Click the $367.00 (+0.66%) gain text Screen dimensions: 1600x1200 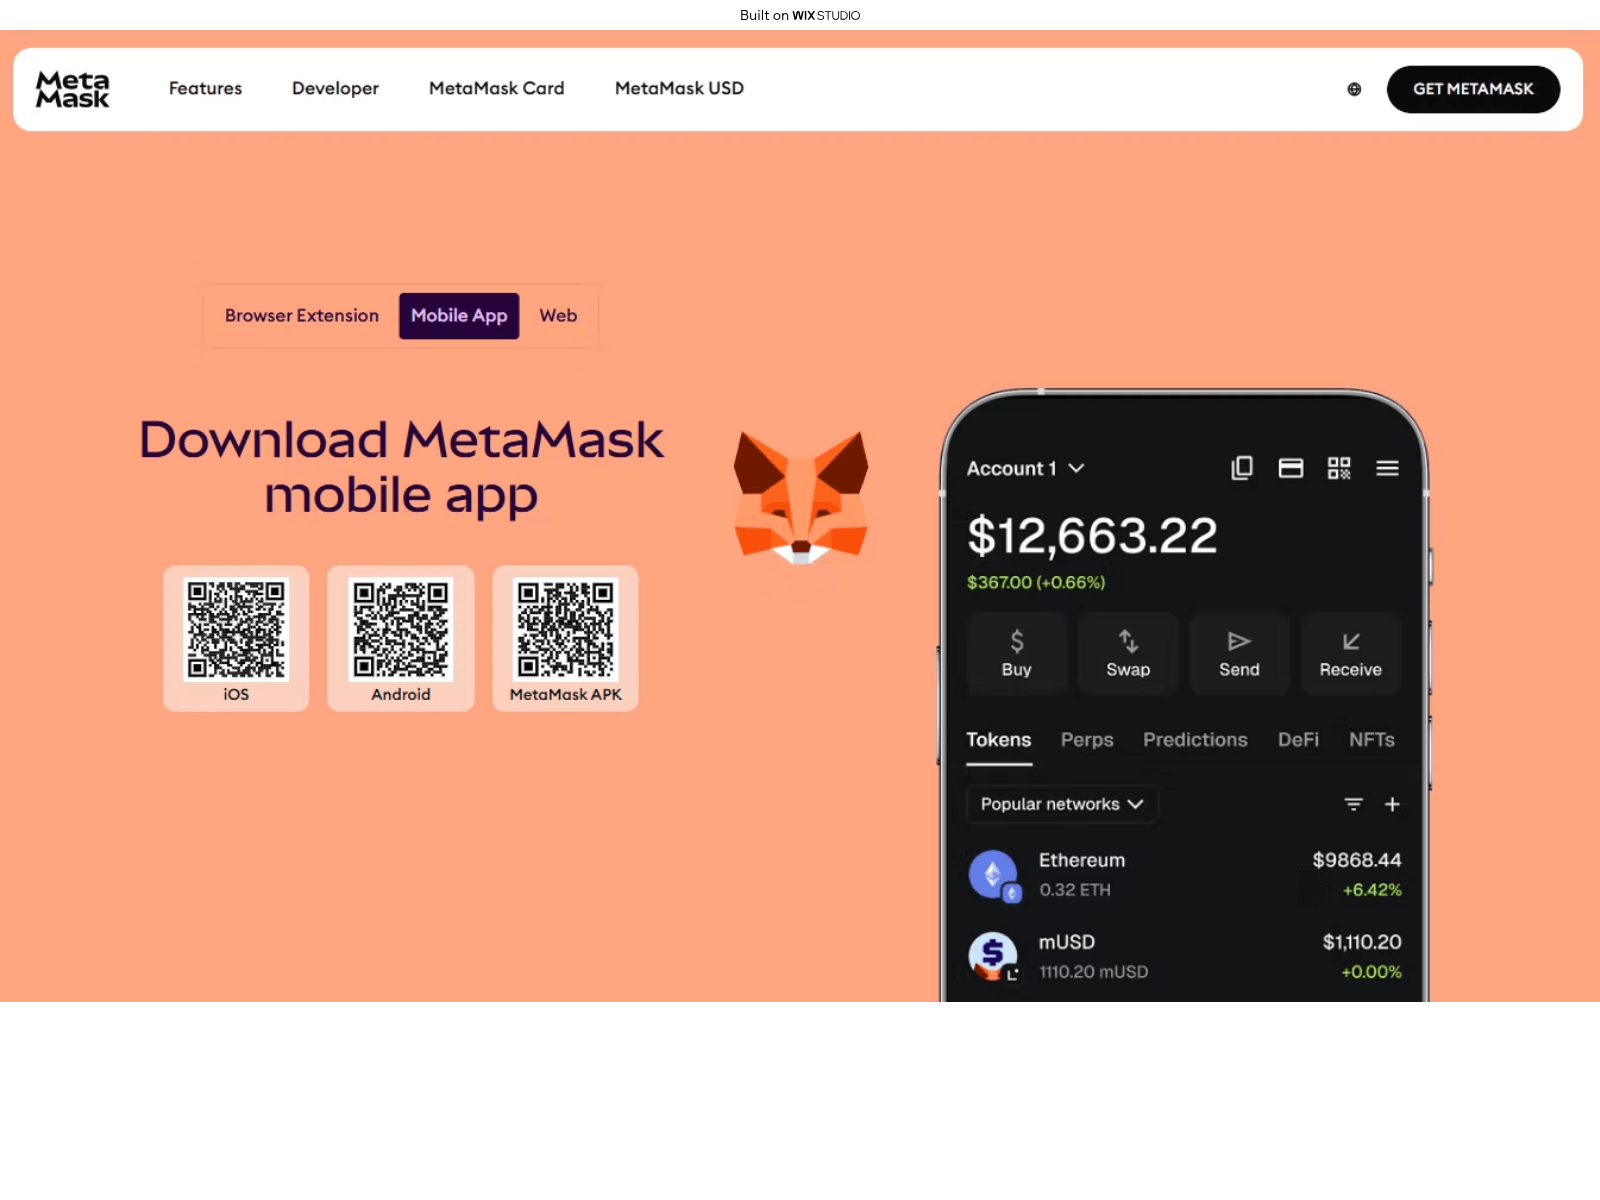1036,582
